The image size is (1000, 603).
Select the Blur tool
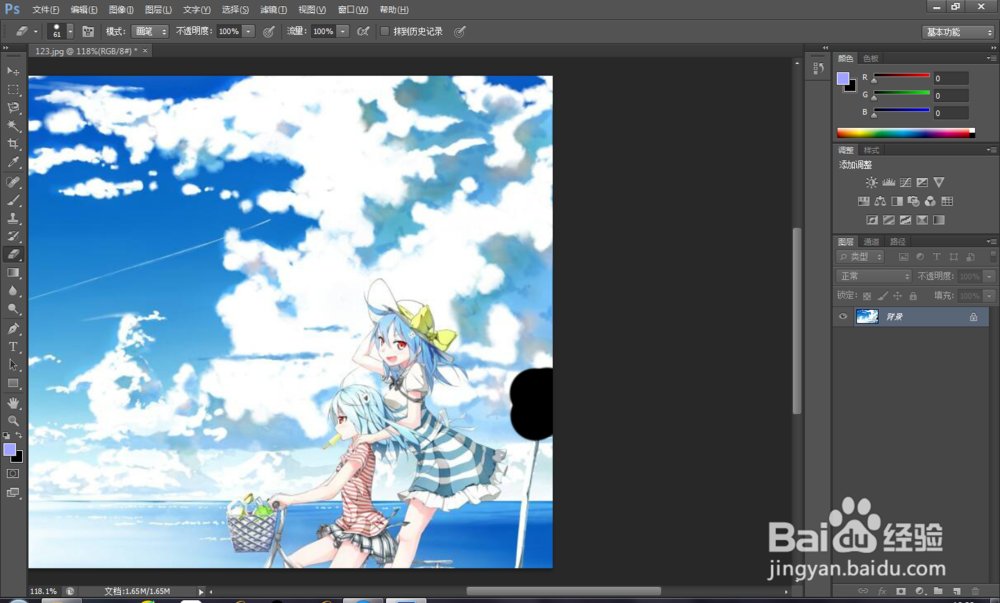[13, 291]
